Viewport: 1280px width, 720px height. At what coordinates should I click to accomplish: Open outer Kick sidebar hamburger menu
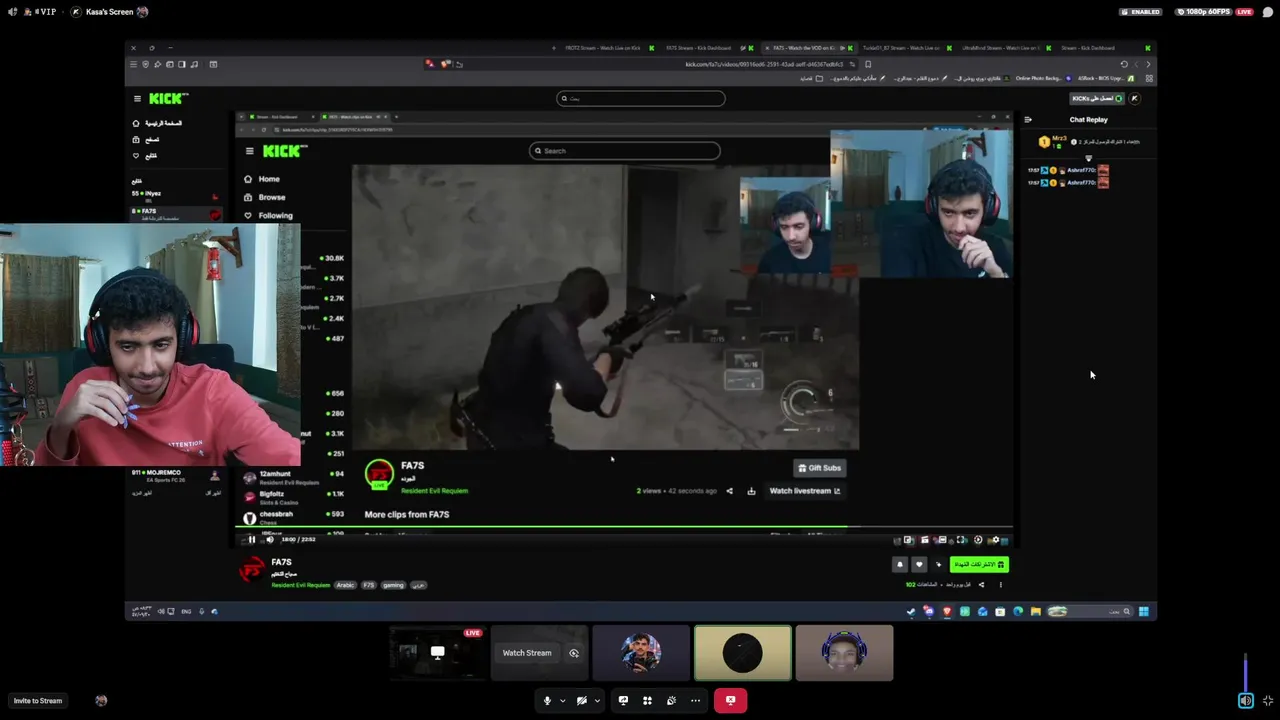pos(137,99)
